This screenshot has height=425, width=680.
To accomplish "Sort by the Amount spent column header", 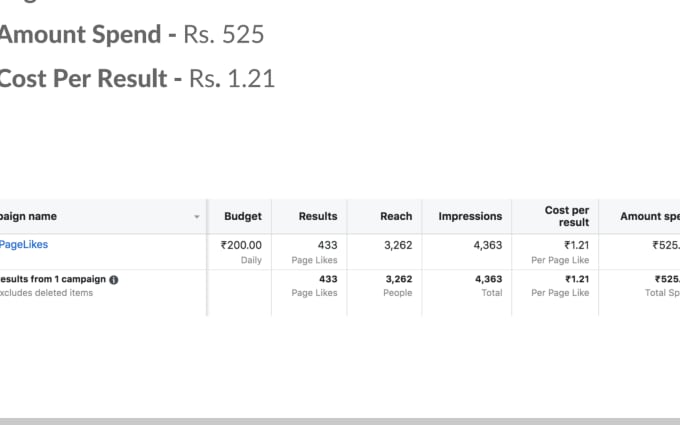I will tap(650, 216).
